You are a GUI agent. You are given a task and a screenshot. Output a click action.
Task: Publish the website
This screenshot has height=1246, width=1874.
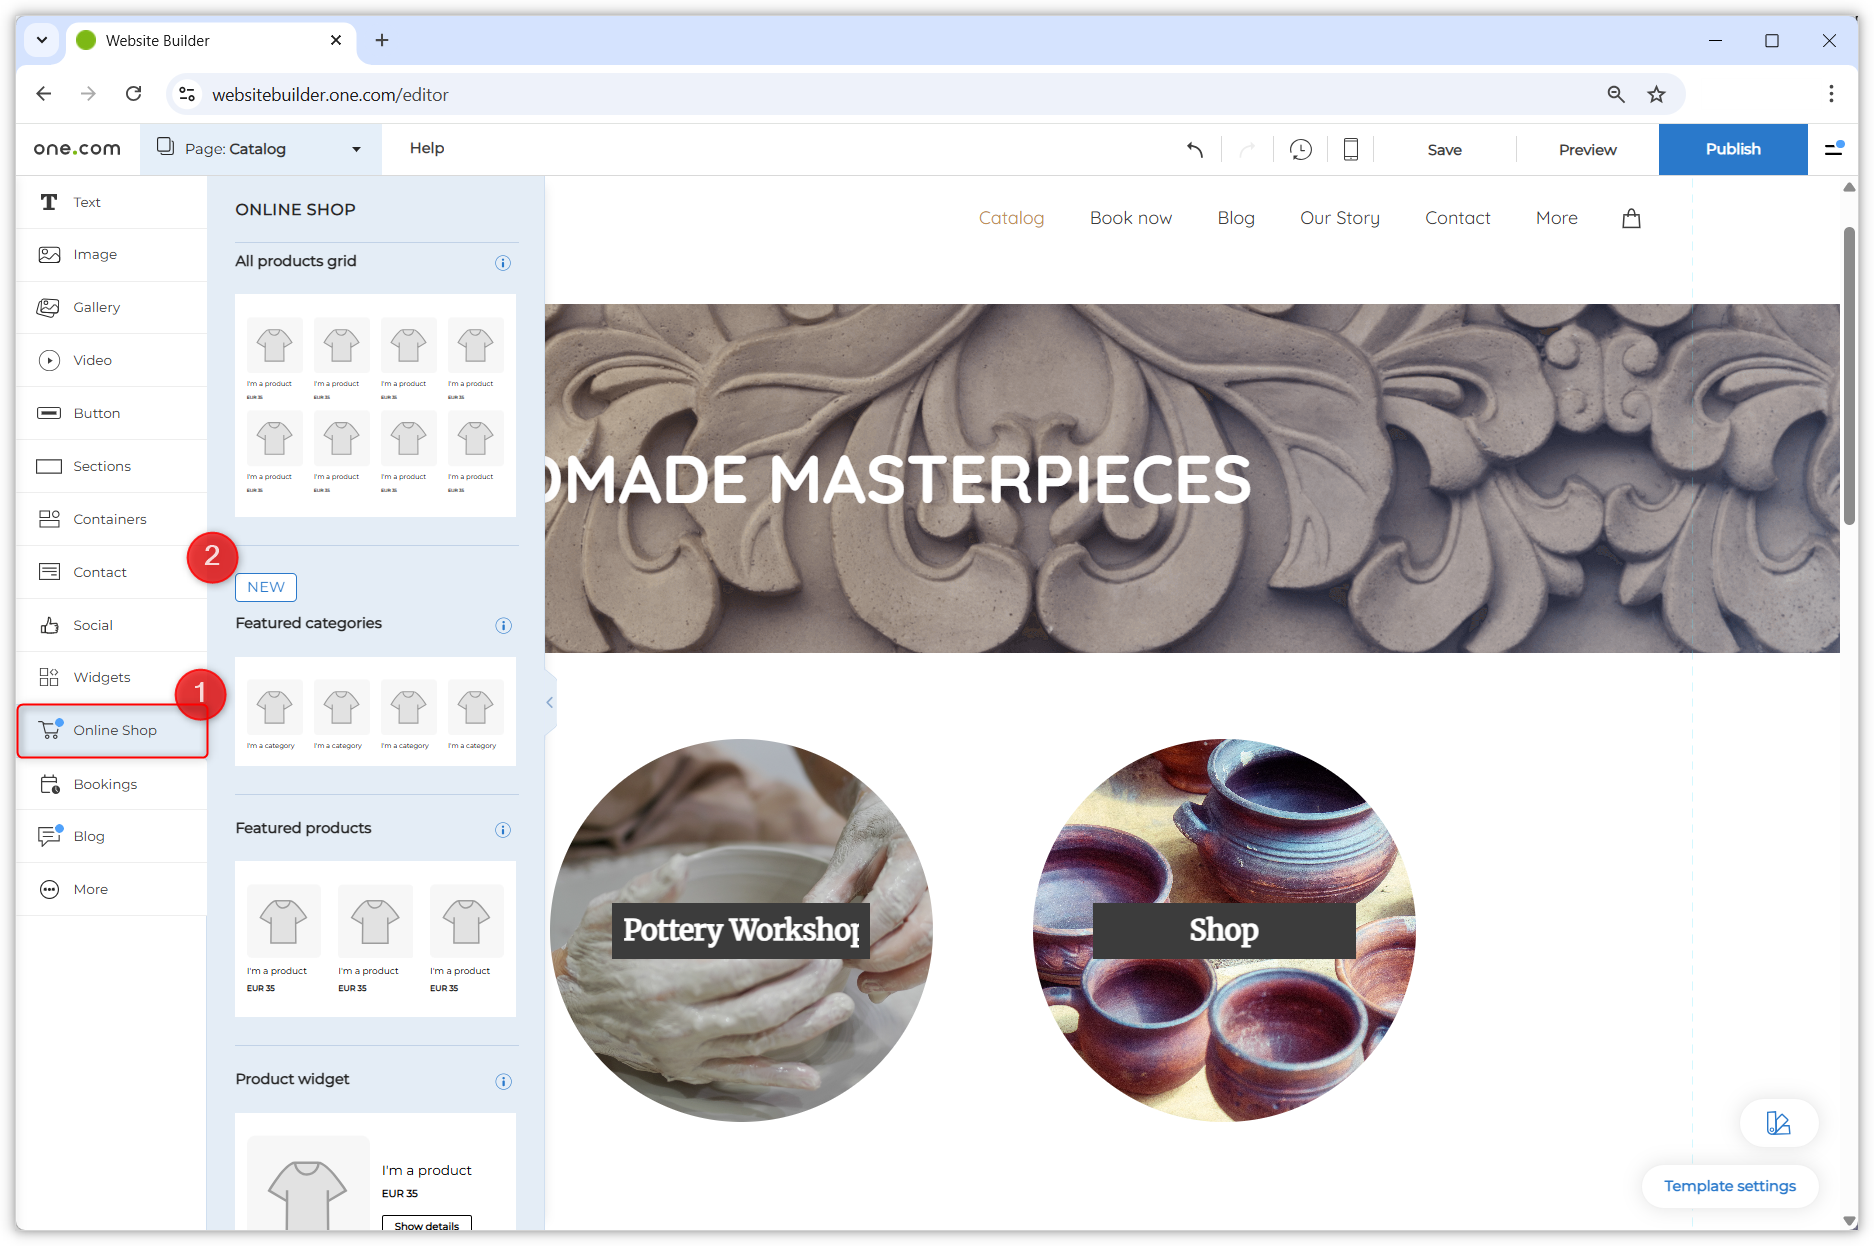pyautogui.click(x=1733, y=149)
